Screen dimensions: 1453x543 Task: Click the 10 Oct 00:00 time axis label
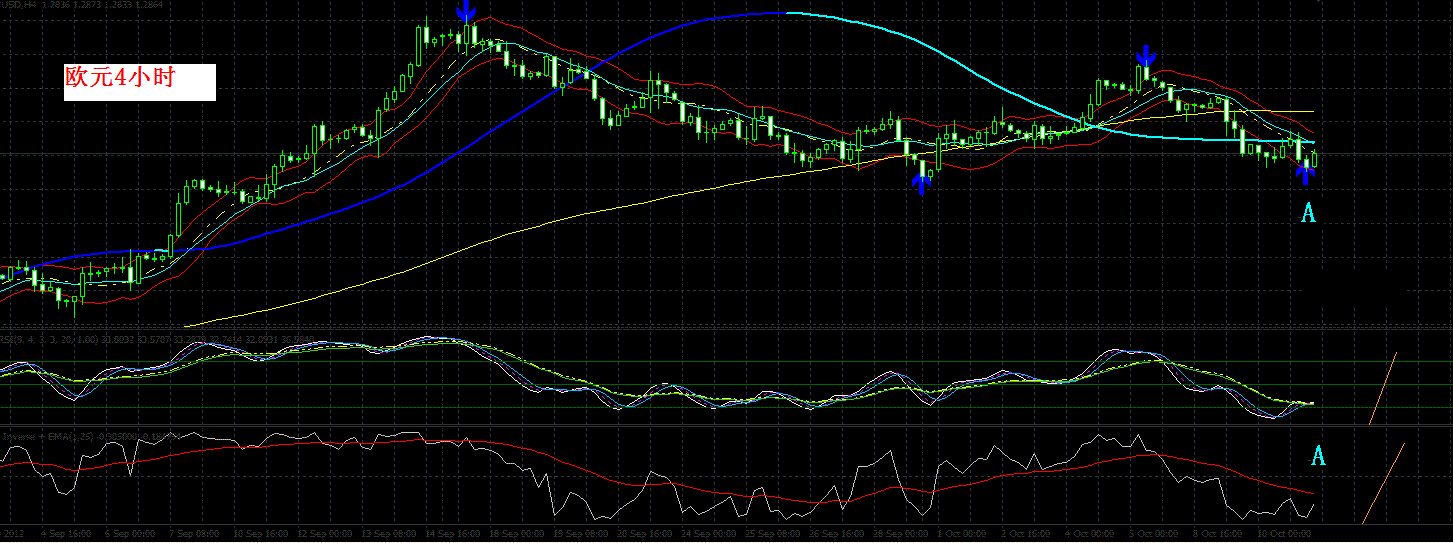pyautogui.click(x=1284, y=533)
